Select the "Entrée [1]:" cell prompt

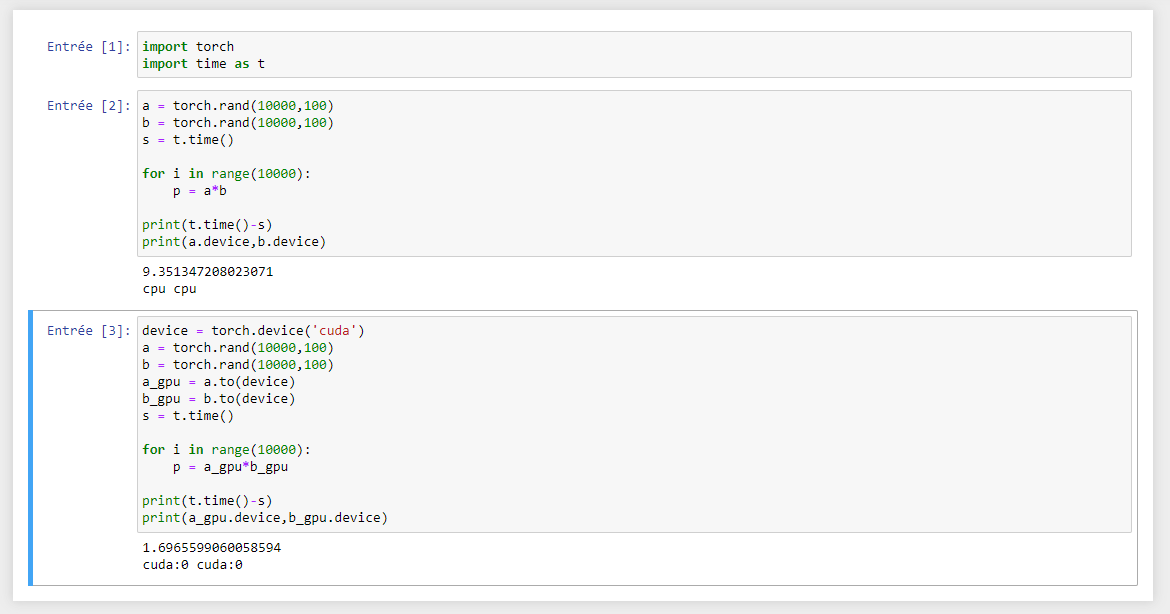pyautogui.click(x=89, y=46)
